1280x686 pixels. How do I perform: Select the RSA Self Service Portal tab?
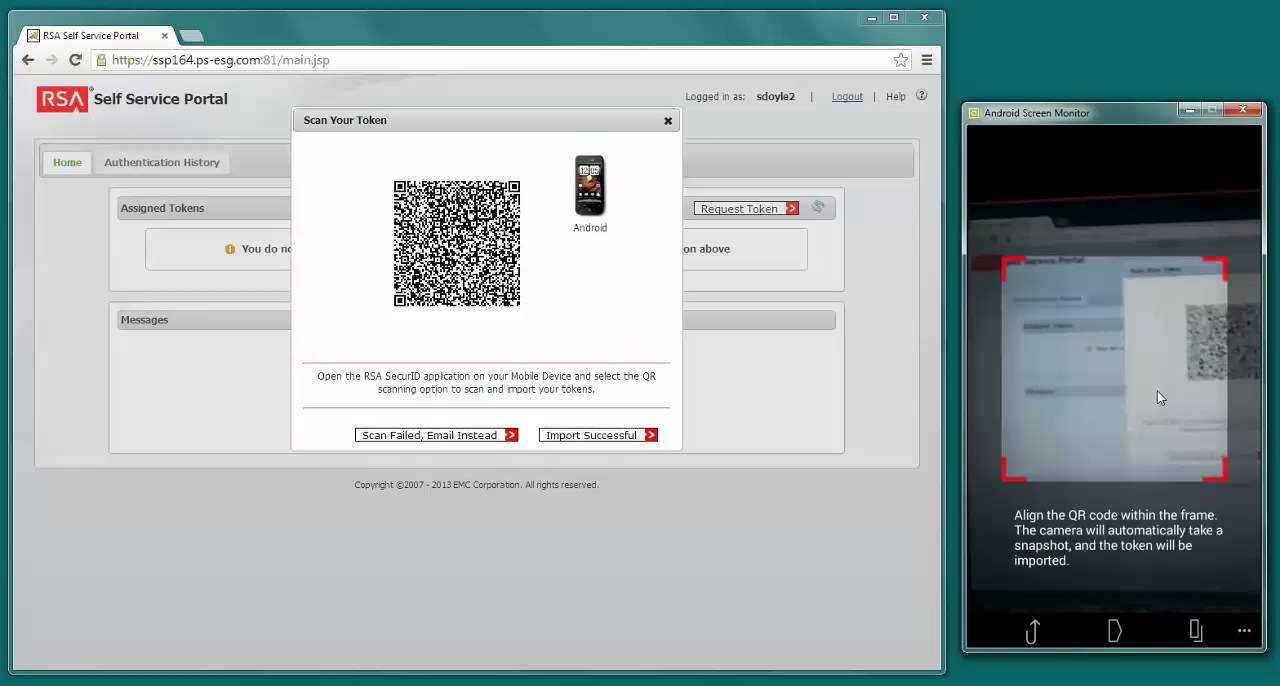(96, 36)
